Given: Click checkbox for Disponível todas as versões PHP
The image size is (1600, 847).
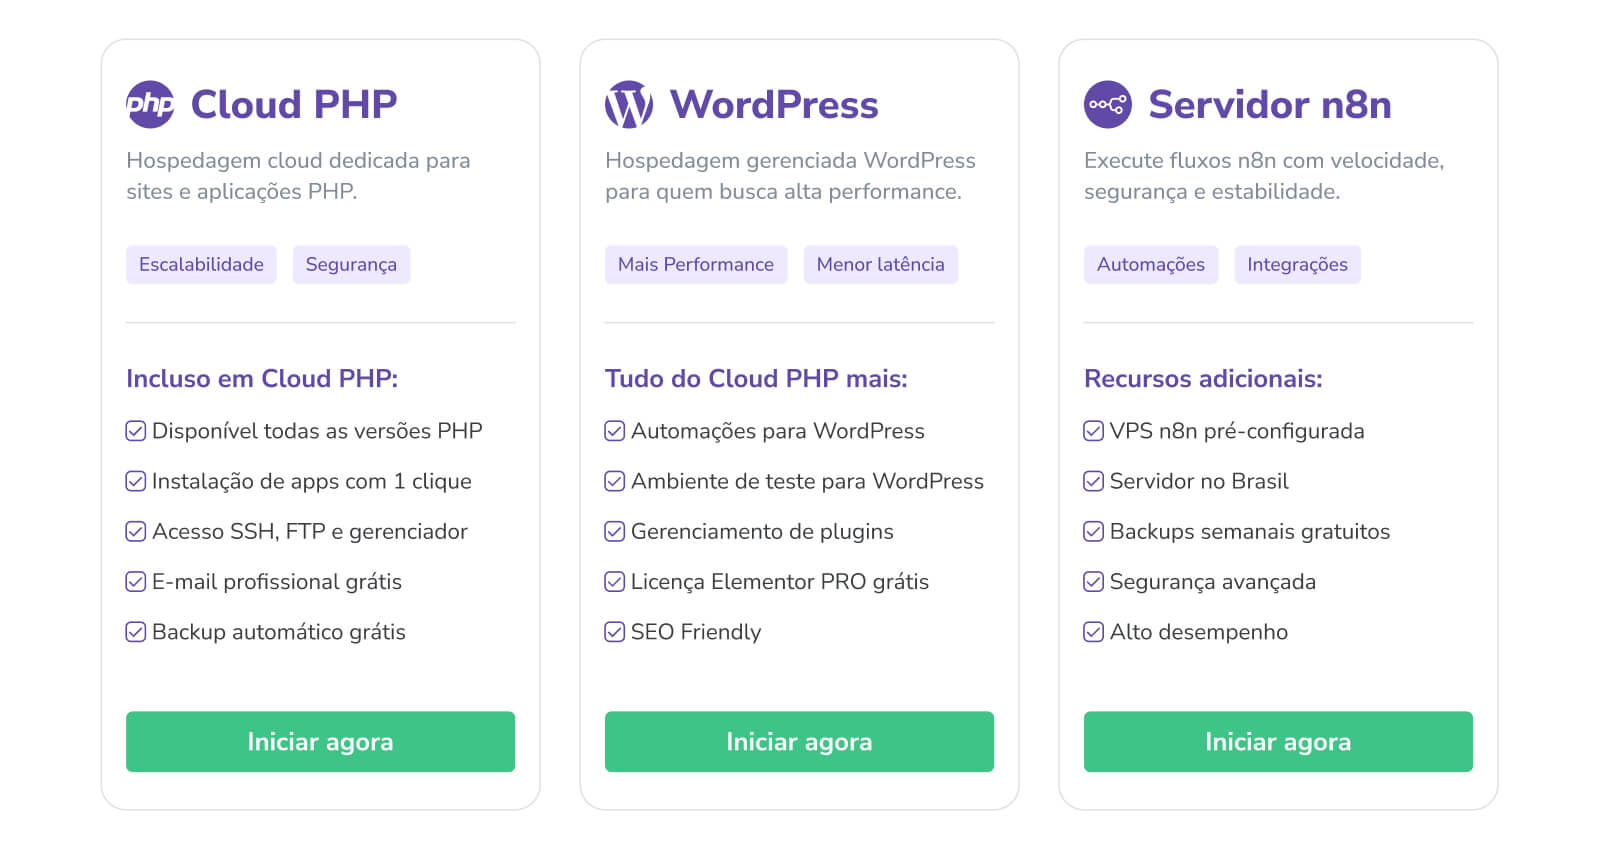Looking at the screenshot, I should coord(136,431).
